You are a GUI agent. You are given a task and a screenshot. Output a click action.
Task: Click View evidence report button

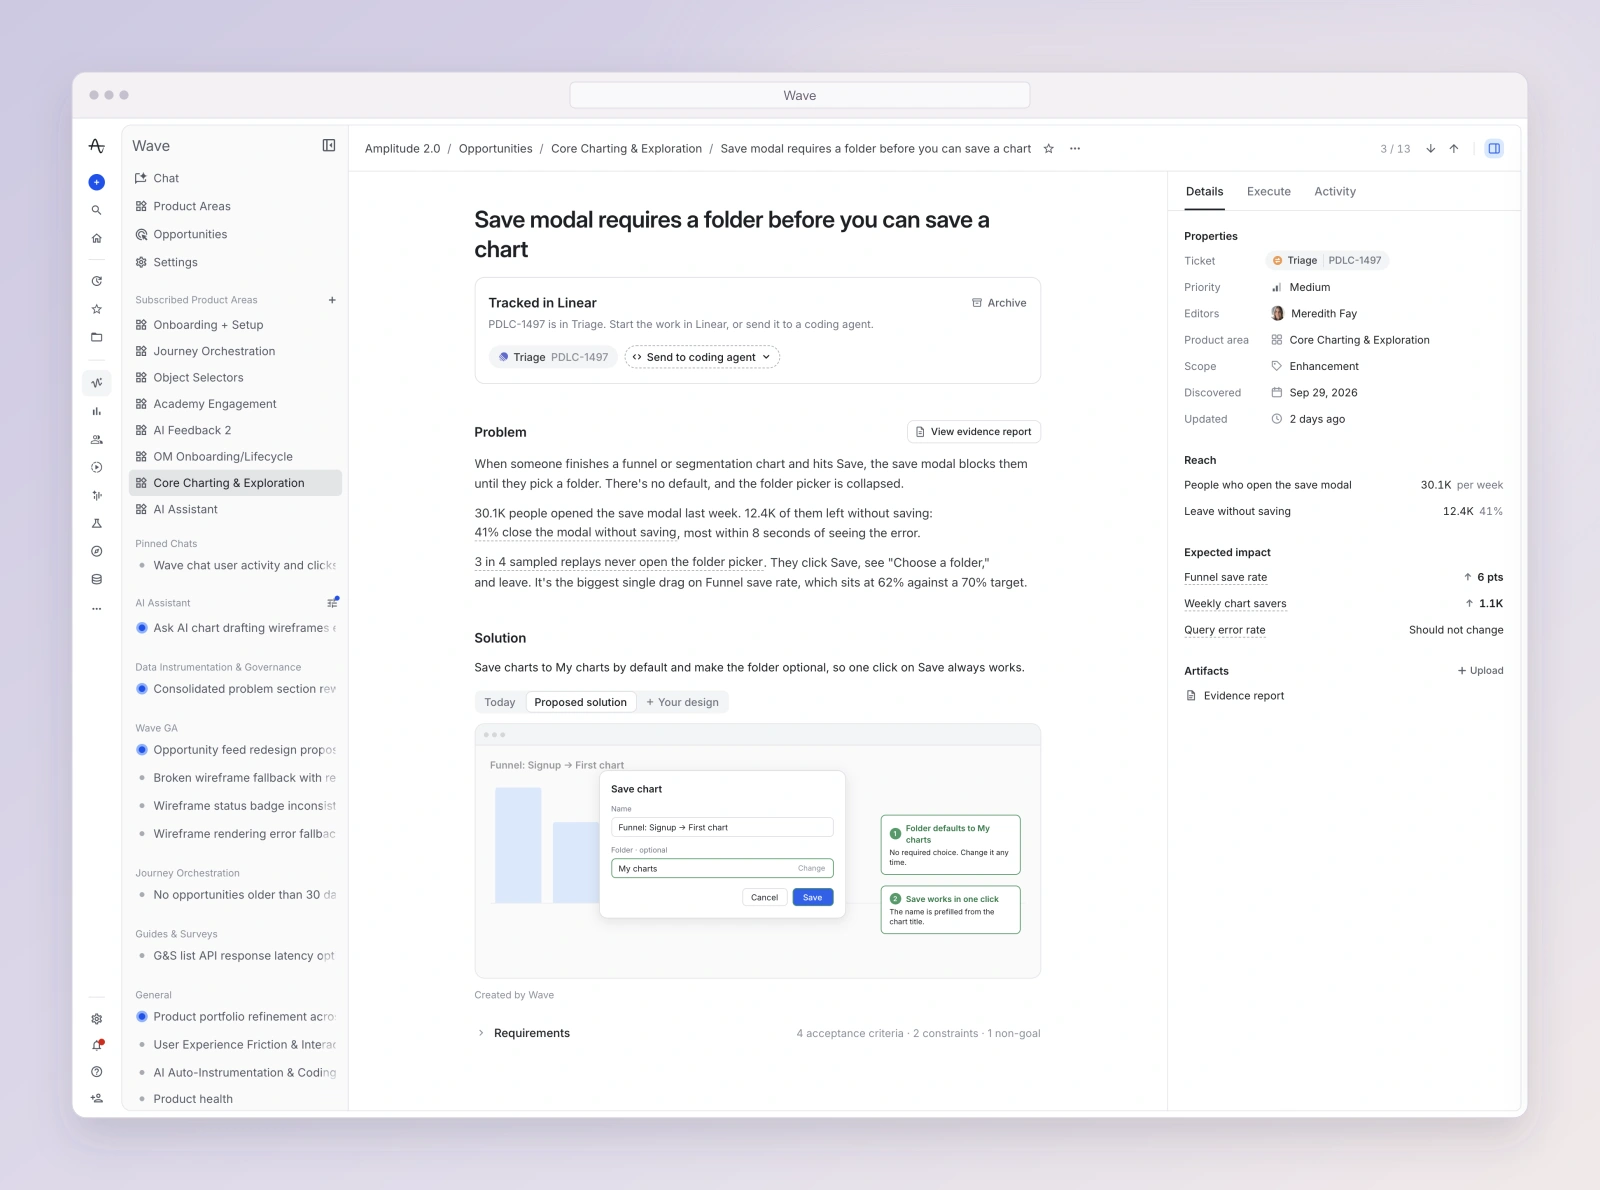tap(973, 432)
